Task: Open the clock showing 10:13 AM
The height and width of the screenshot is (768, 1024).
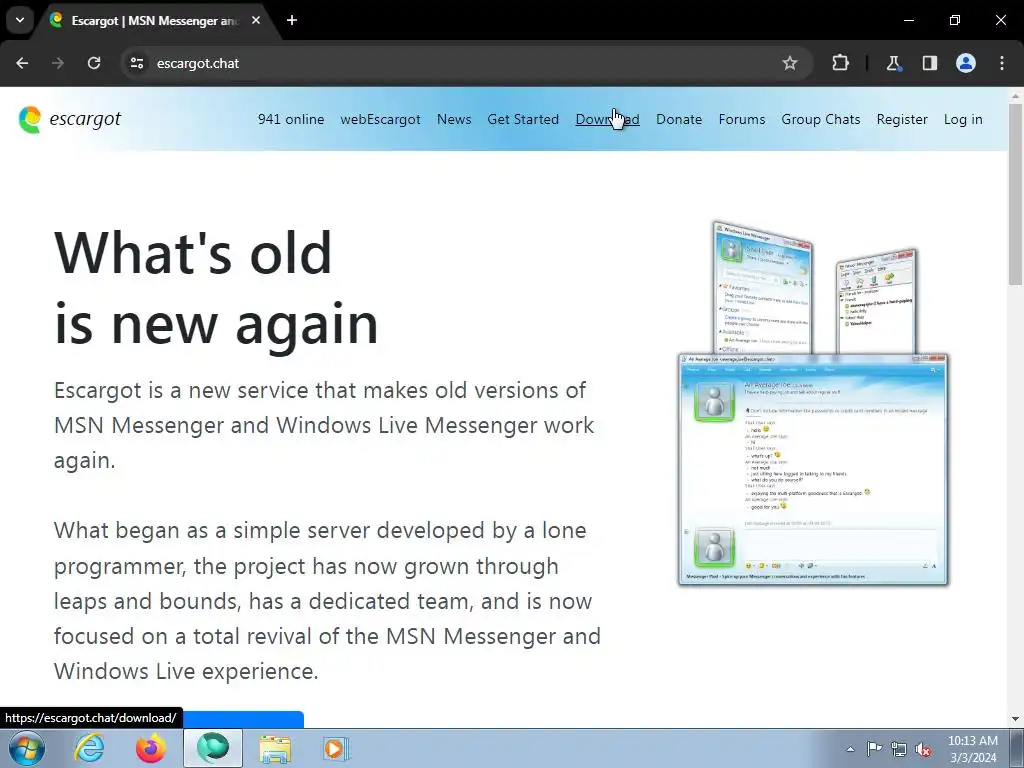Action: pyautogui.click(x=973, y=749)
